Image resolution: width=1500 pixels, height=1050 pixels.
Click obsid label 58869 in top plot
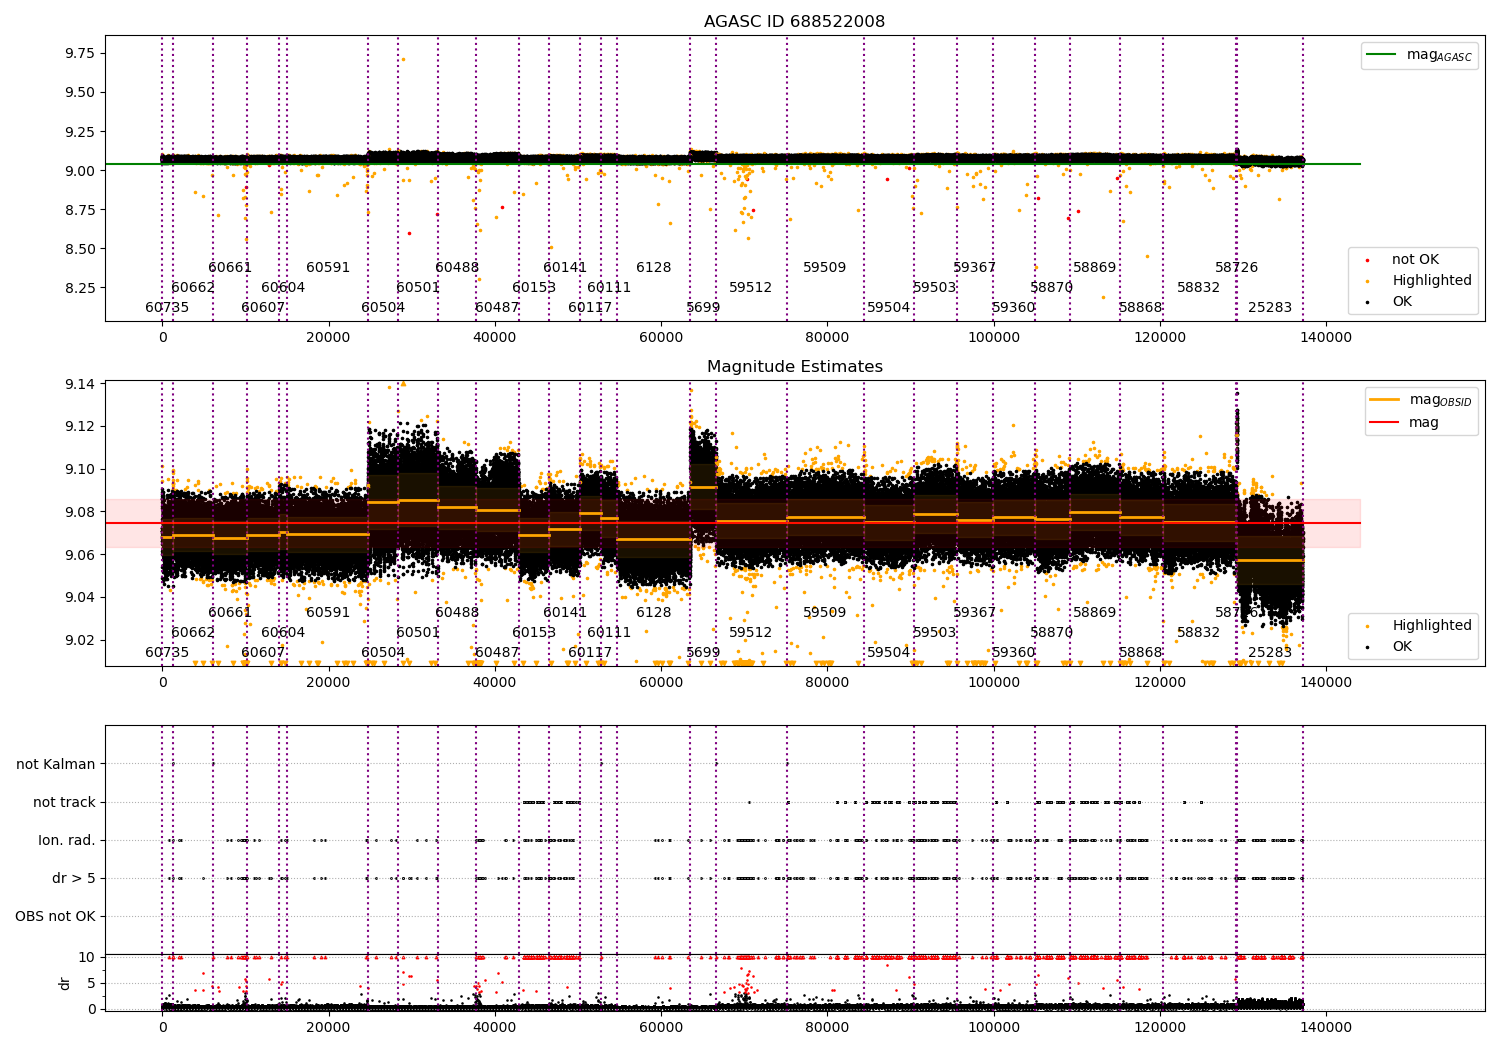(x=1095, y=268)
